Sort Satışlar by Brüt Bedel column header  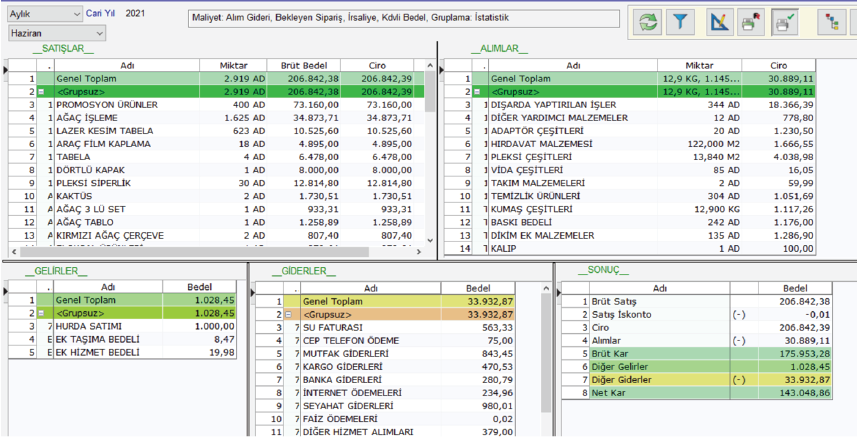pyautogui.click(x=305, y=65)
